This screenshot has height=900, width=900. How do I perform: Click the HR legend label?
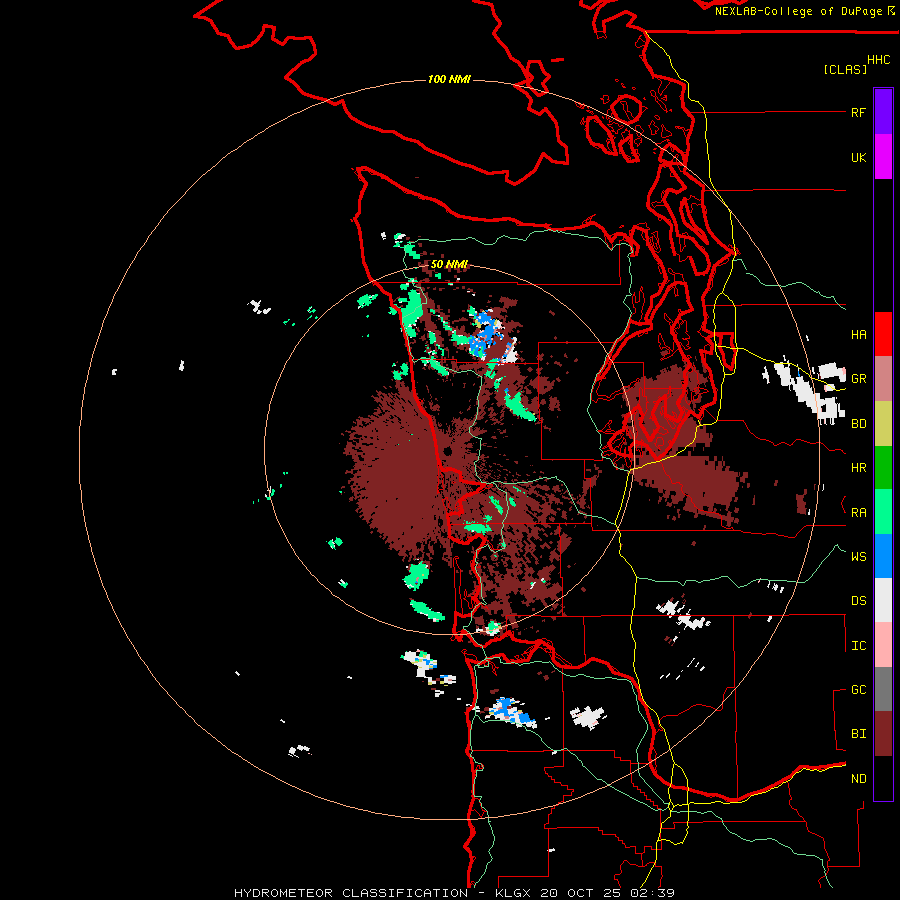click(858, 468)
